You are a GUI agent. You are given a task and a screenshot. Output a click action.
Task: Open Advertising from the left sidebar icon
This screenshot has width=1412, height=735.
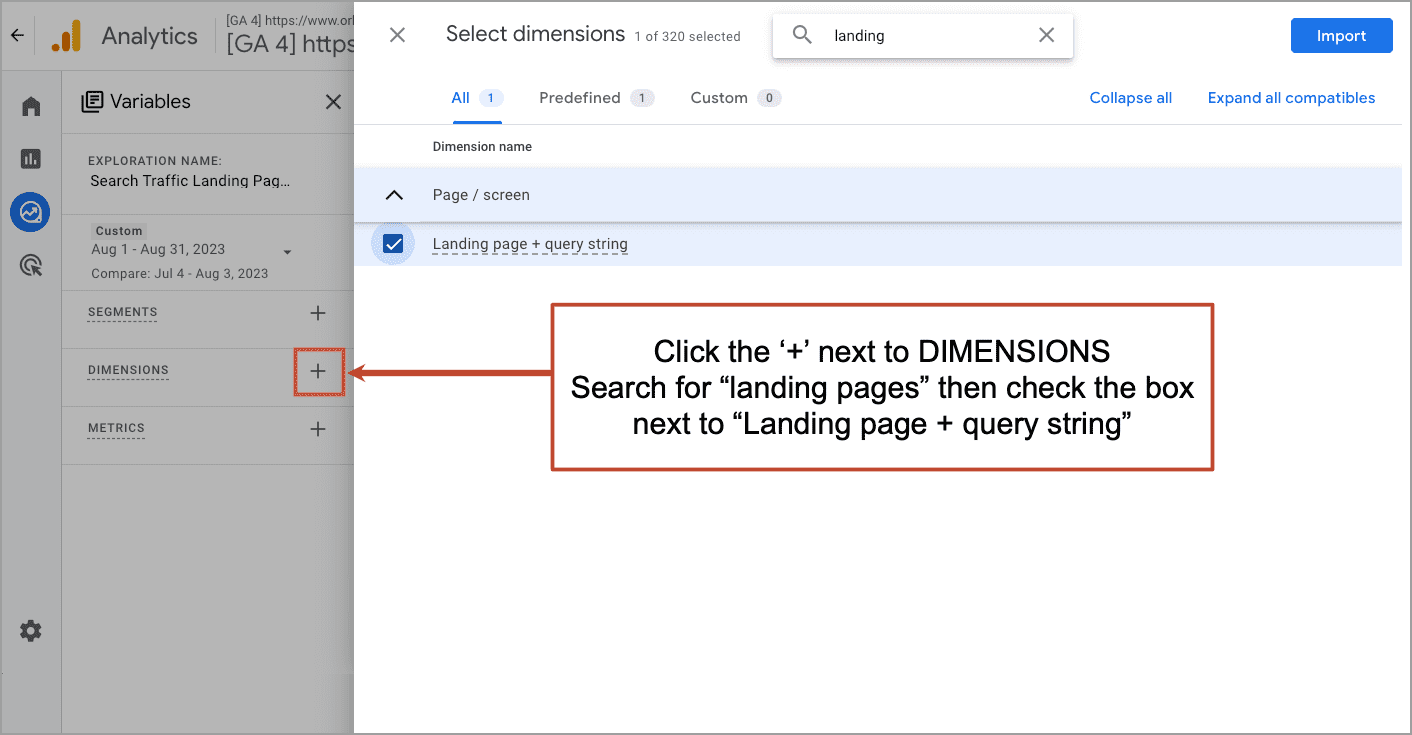click(30, 265)
